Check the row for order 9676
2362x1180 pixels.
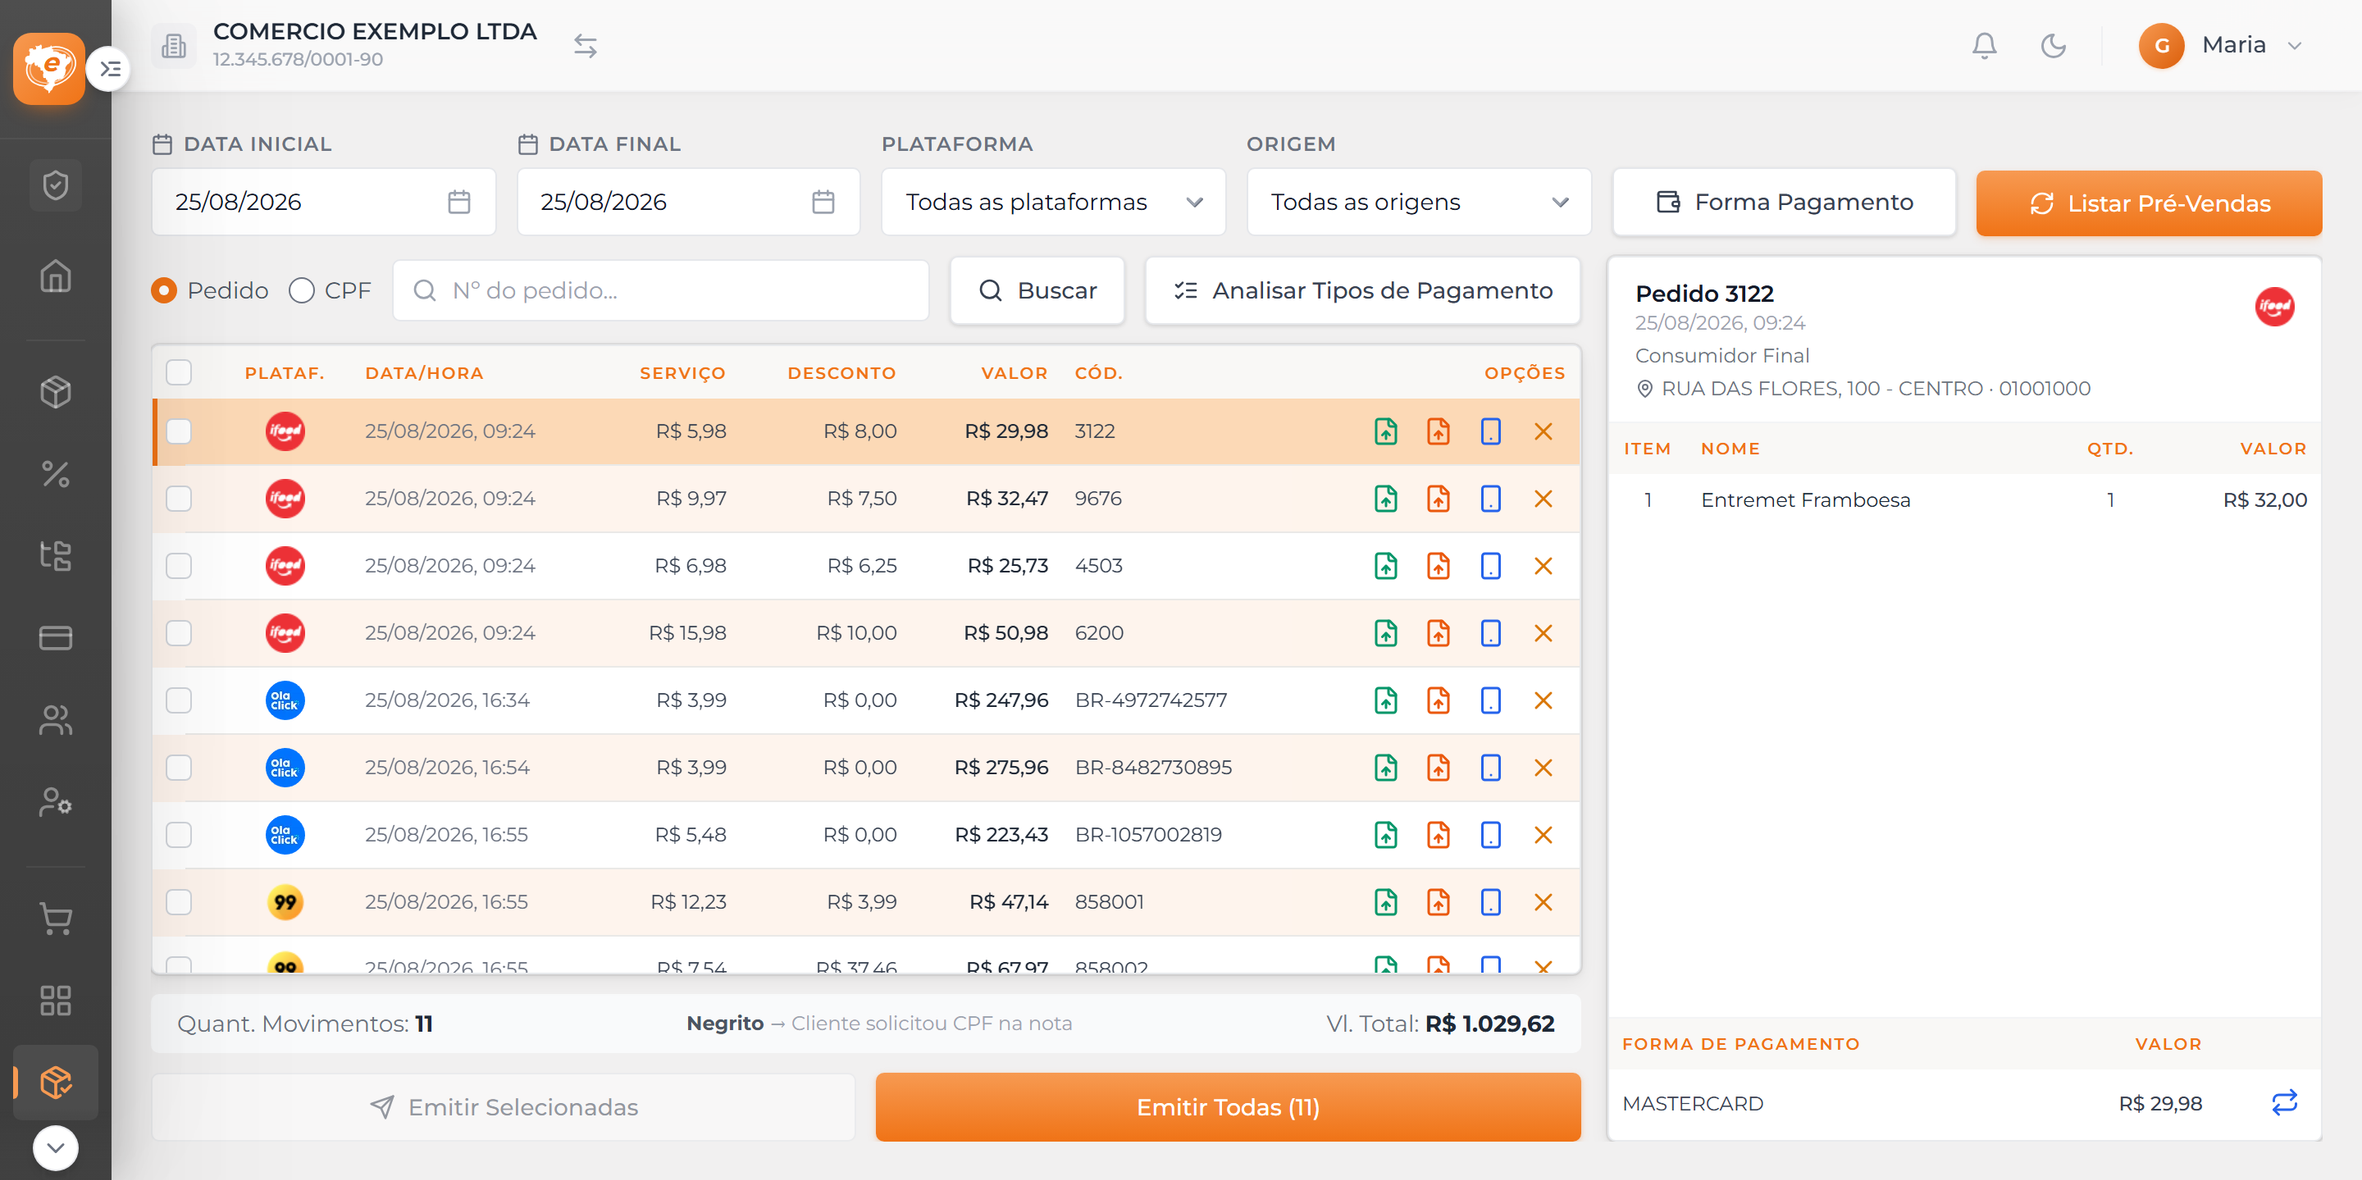pyautogui.click(x=179, y=498)
